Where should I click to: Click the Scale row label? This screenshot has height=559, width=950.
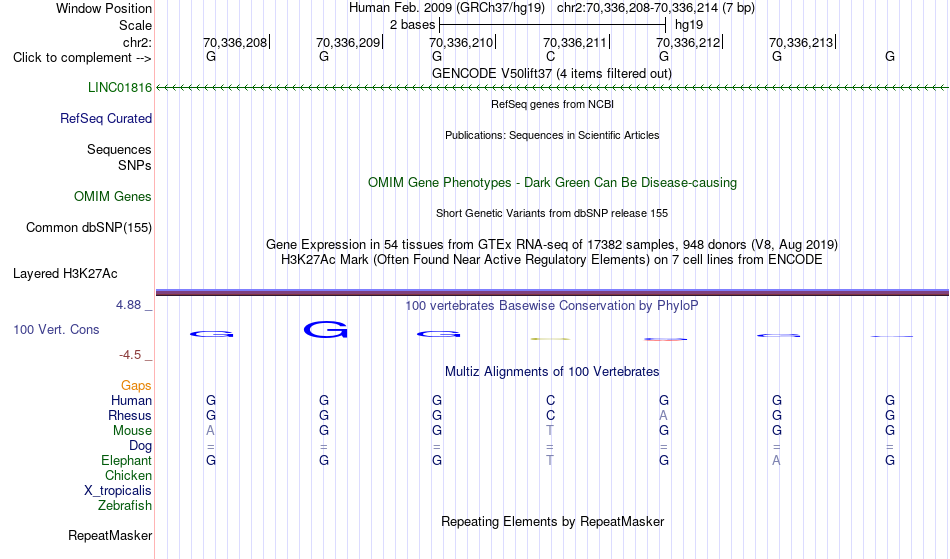[x=135, y=25]
